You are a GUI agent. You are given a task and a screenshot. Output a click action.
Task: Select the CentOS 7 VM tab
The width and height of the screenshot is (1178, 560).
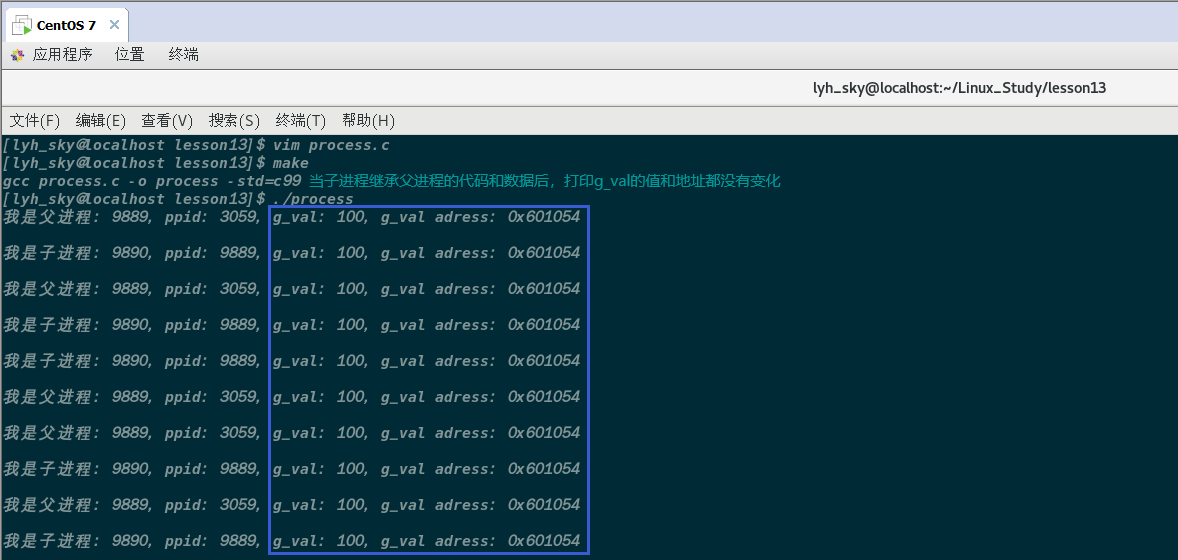66,26
